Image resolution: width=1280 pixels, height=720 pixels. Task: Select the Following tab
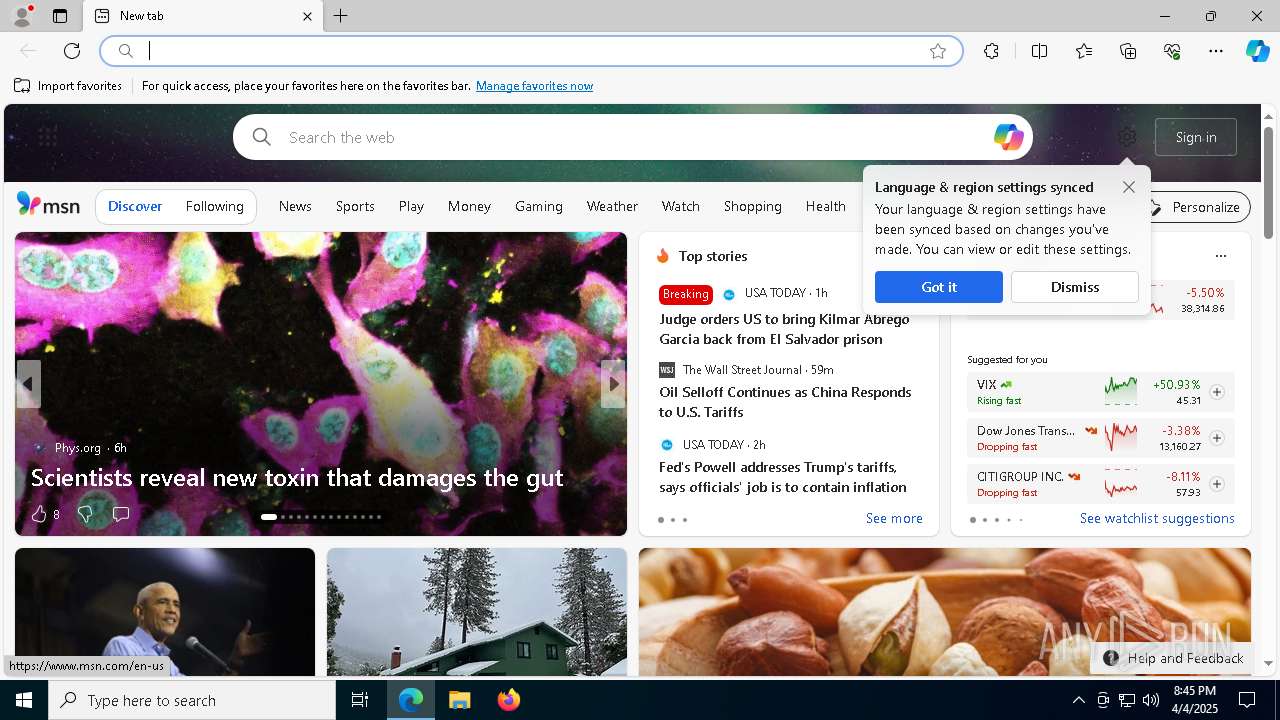point(214,206)
